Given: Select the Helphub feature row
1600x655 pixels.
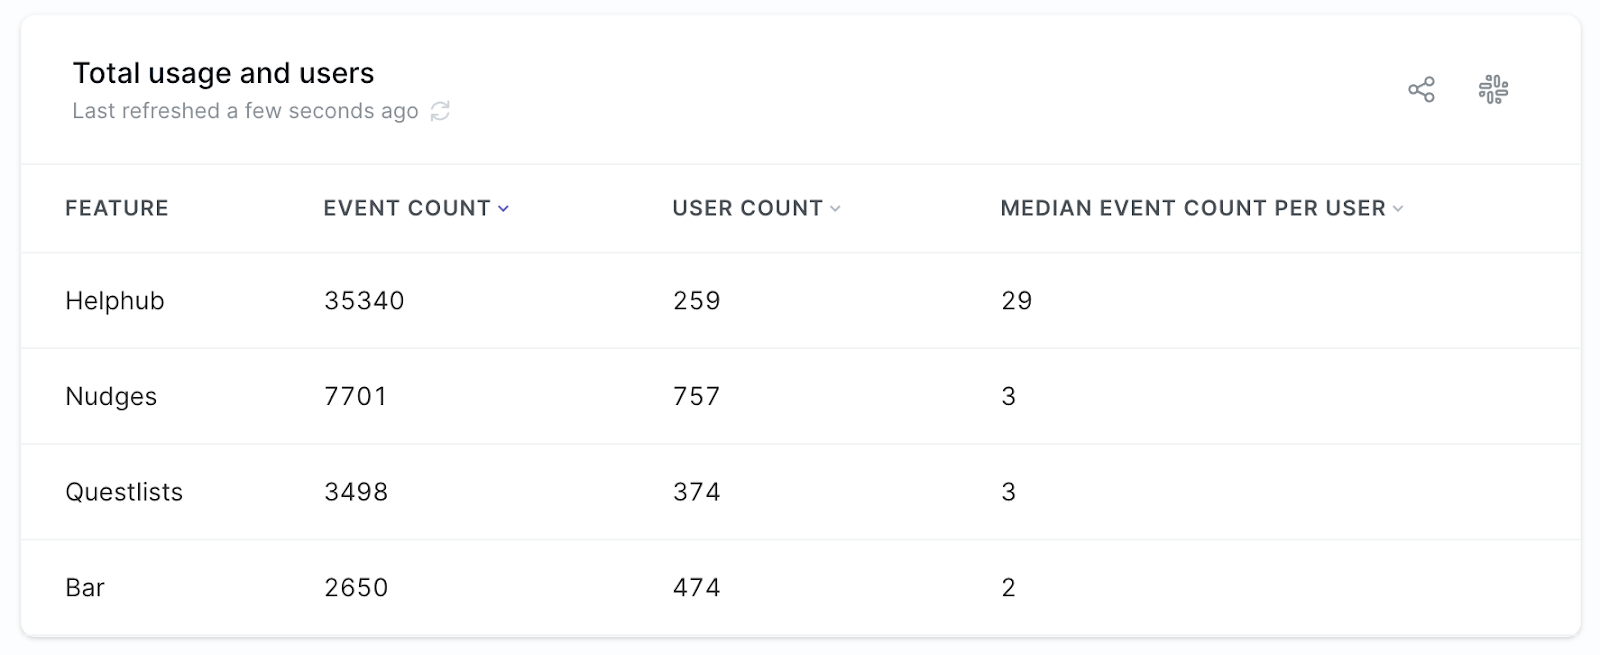Looking at the screenshot, I should (115, 301).
